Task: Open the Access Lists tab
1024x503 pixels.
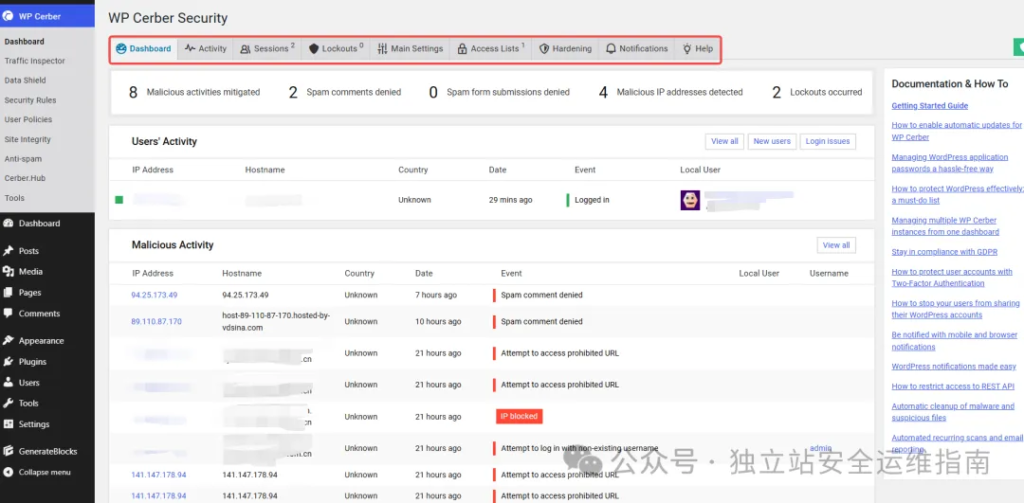Action: tap(491, 49)
